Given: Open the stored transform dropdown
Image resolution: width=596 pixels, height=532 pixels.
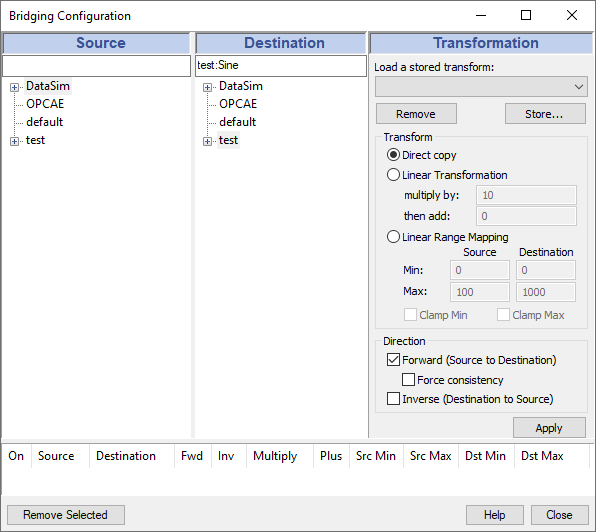Looking at the screenshot, I should (x=481, y=87).
